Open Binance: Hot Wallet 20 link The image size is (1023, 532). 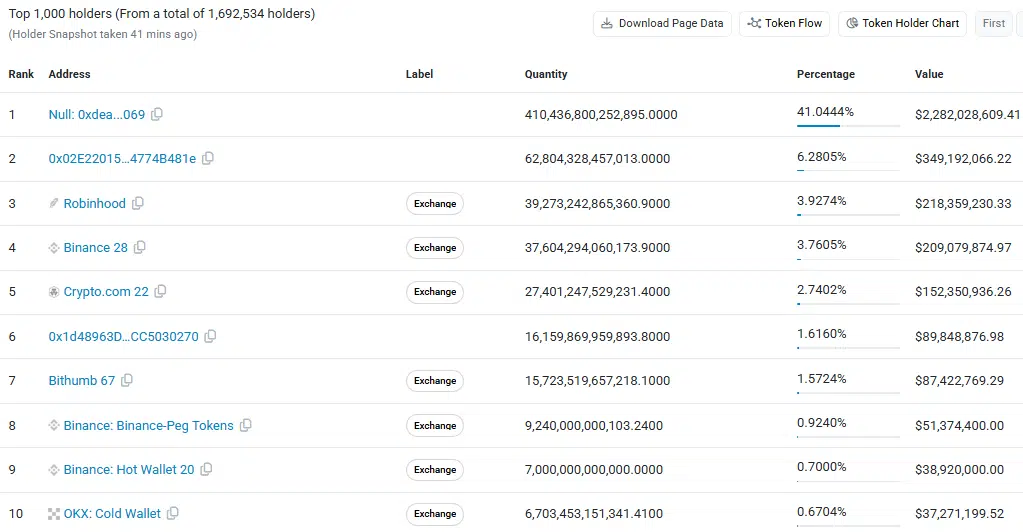point(129,470)
